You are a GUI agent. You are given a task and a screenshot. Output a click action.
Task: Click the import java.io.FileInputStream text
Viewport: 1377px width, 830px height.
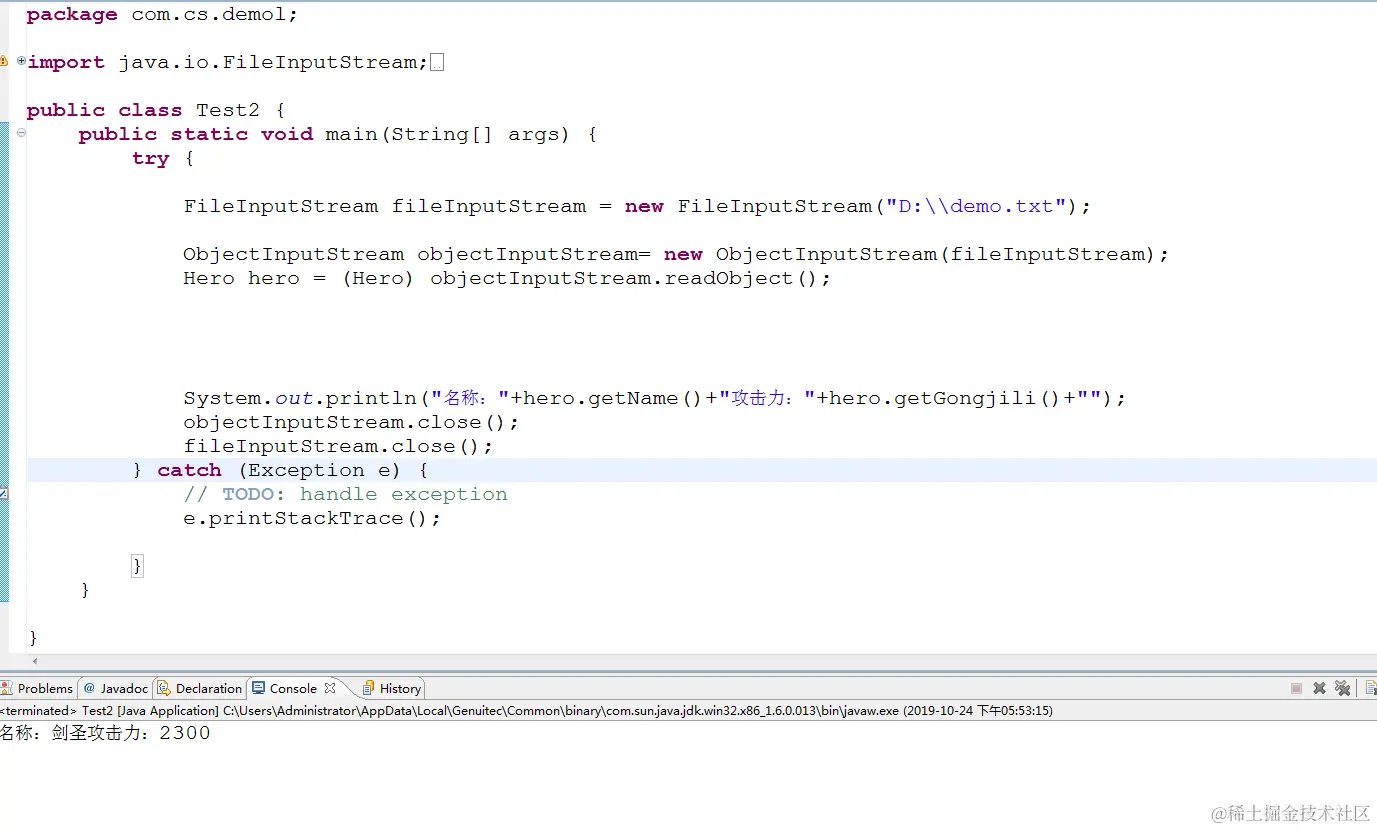228,62
